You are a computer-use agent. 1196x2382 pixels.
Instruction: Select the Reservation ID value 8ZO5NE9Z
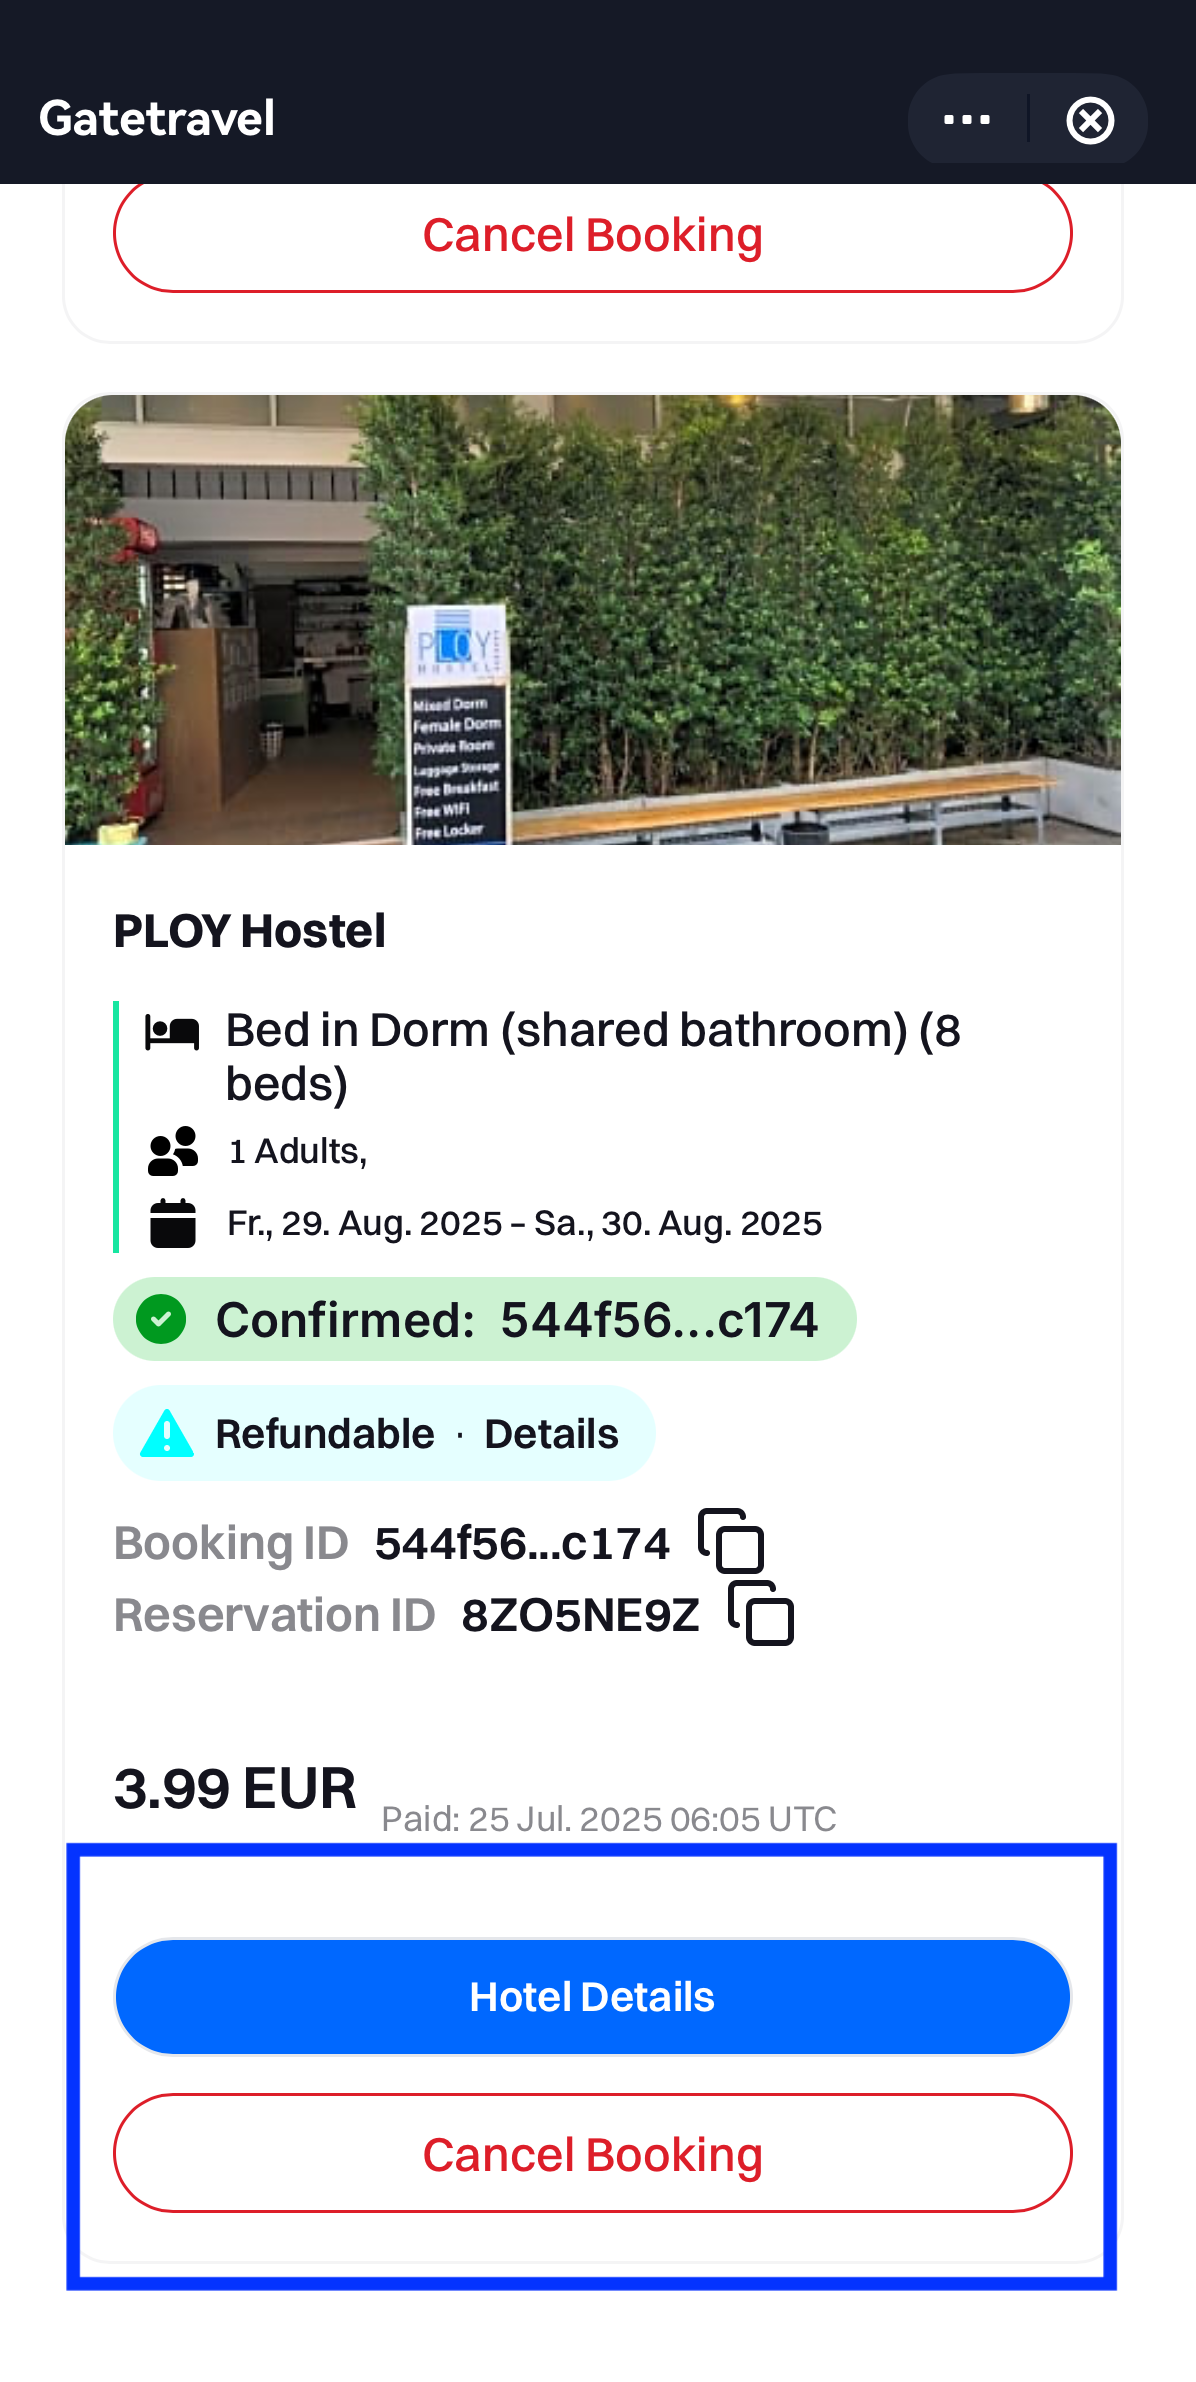580,1615
